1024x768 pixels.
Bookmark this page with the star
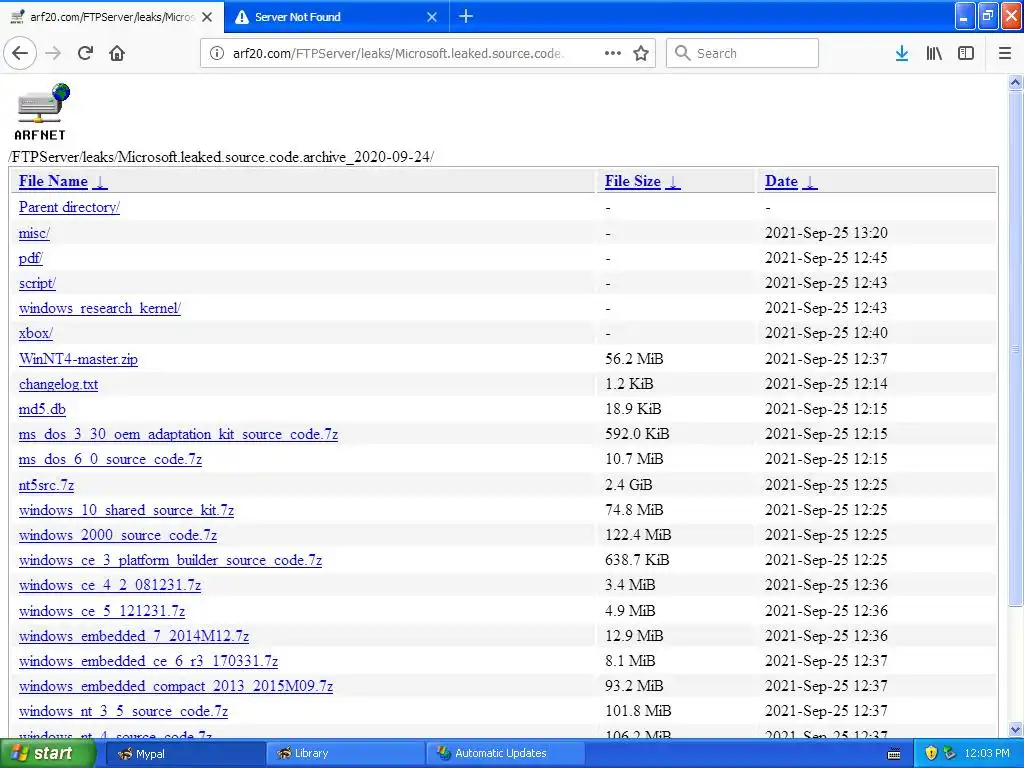click(641, 54)
